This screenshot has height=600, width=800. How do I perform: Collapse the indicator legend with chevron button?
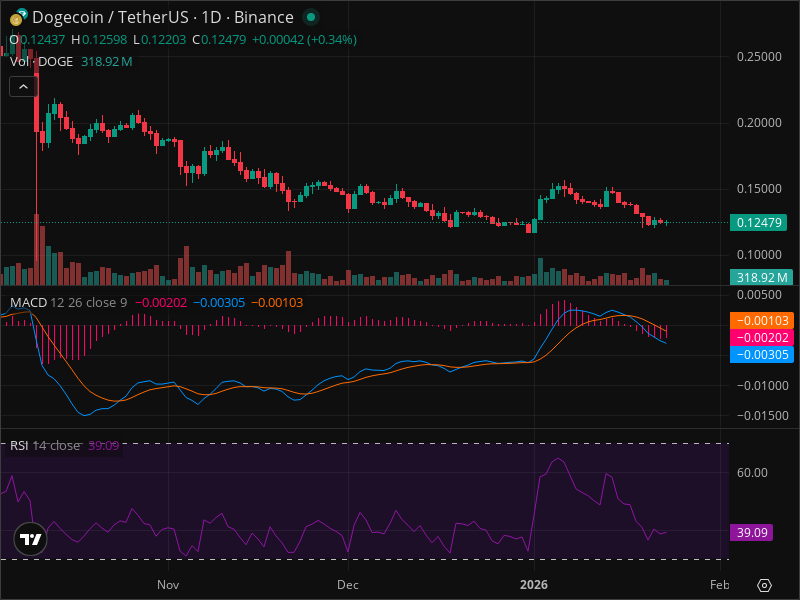(x=23, y=87)
